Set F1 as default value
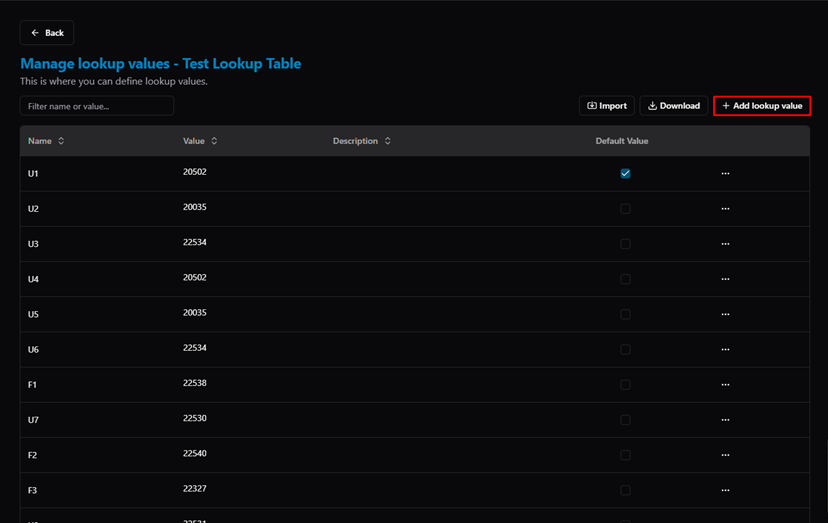Screen dimensions: 828x523 click(x=625, y=385)
